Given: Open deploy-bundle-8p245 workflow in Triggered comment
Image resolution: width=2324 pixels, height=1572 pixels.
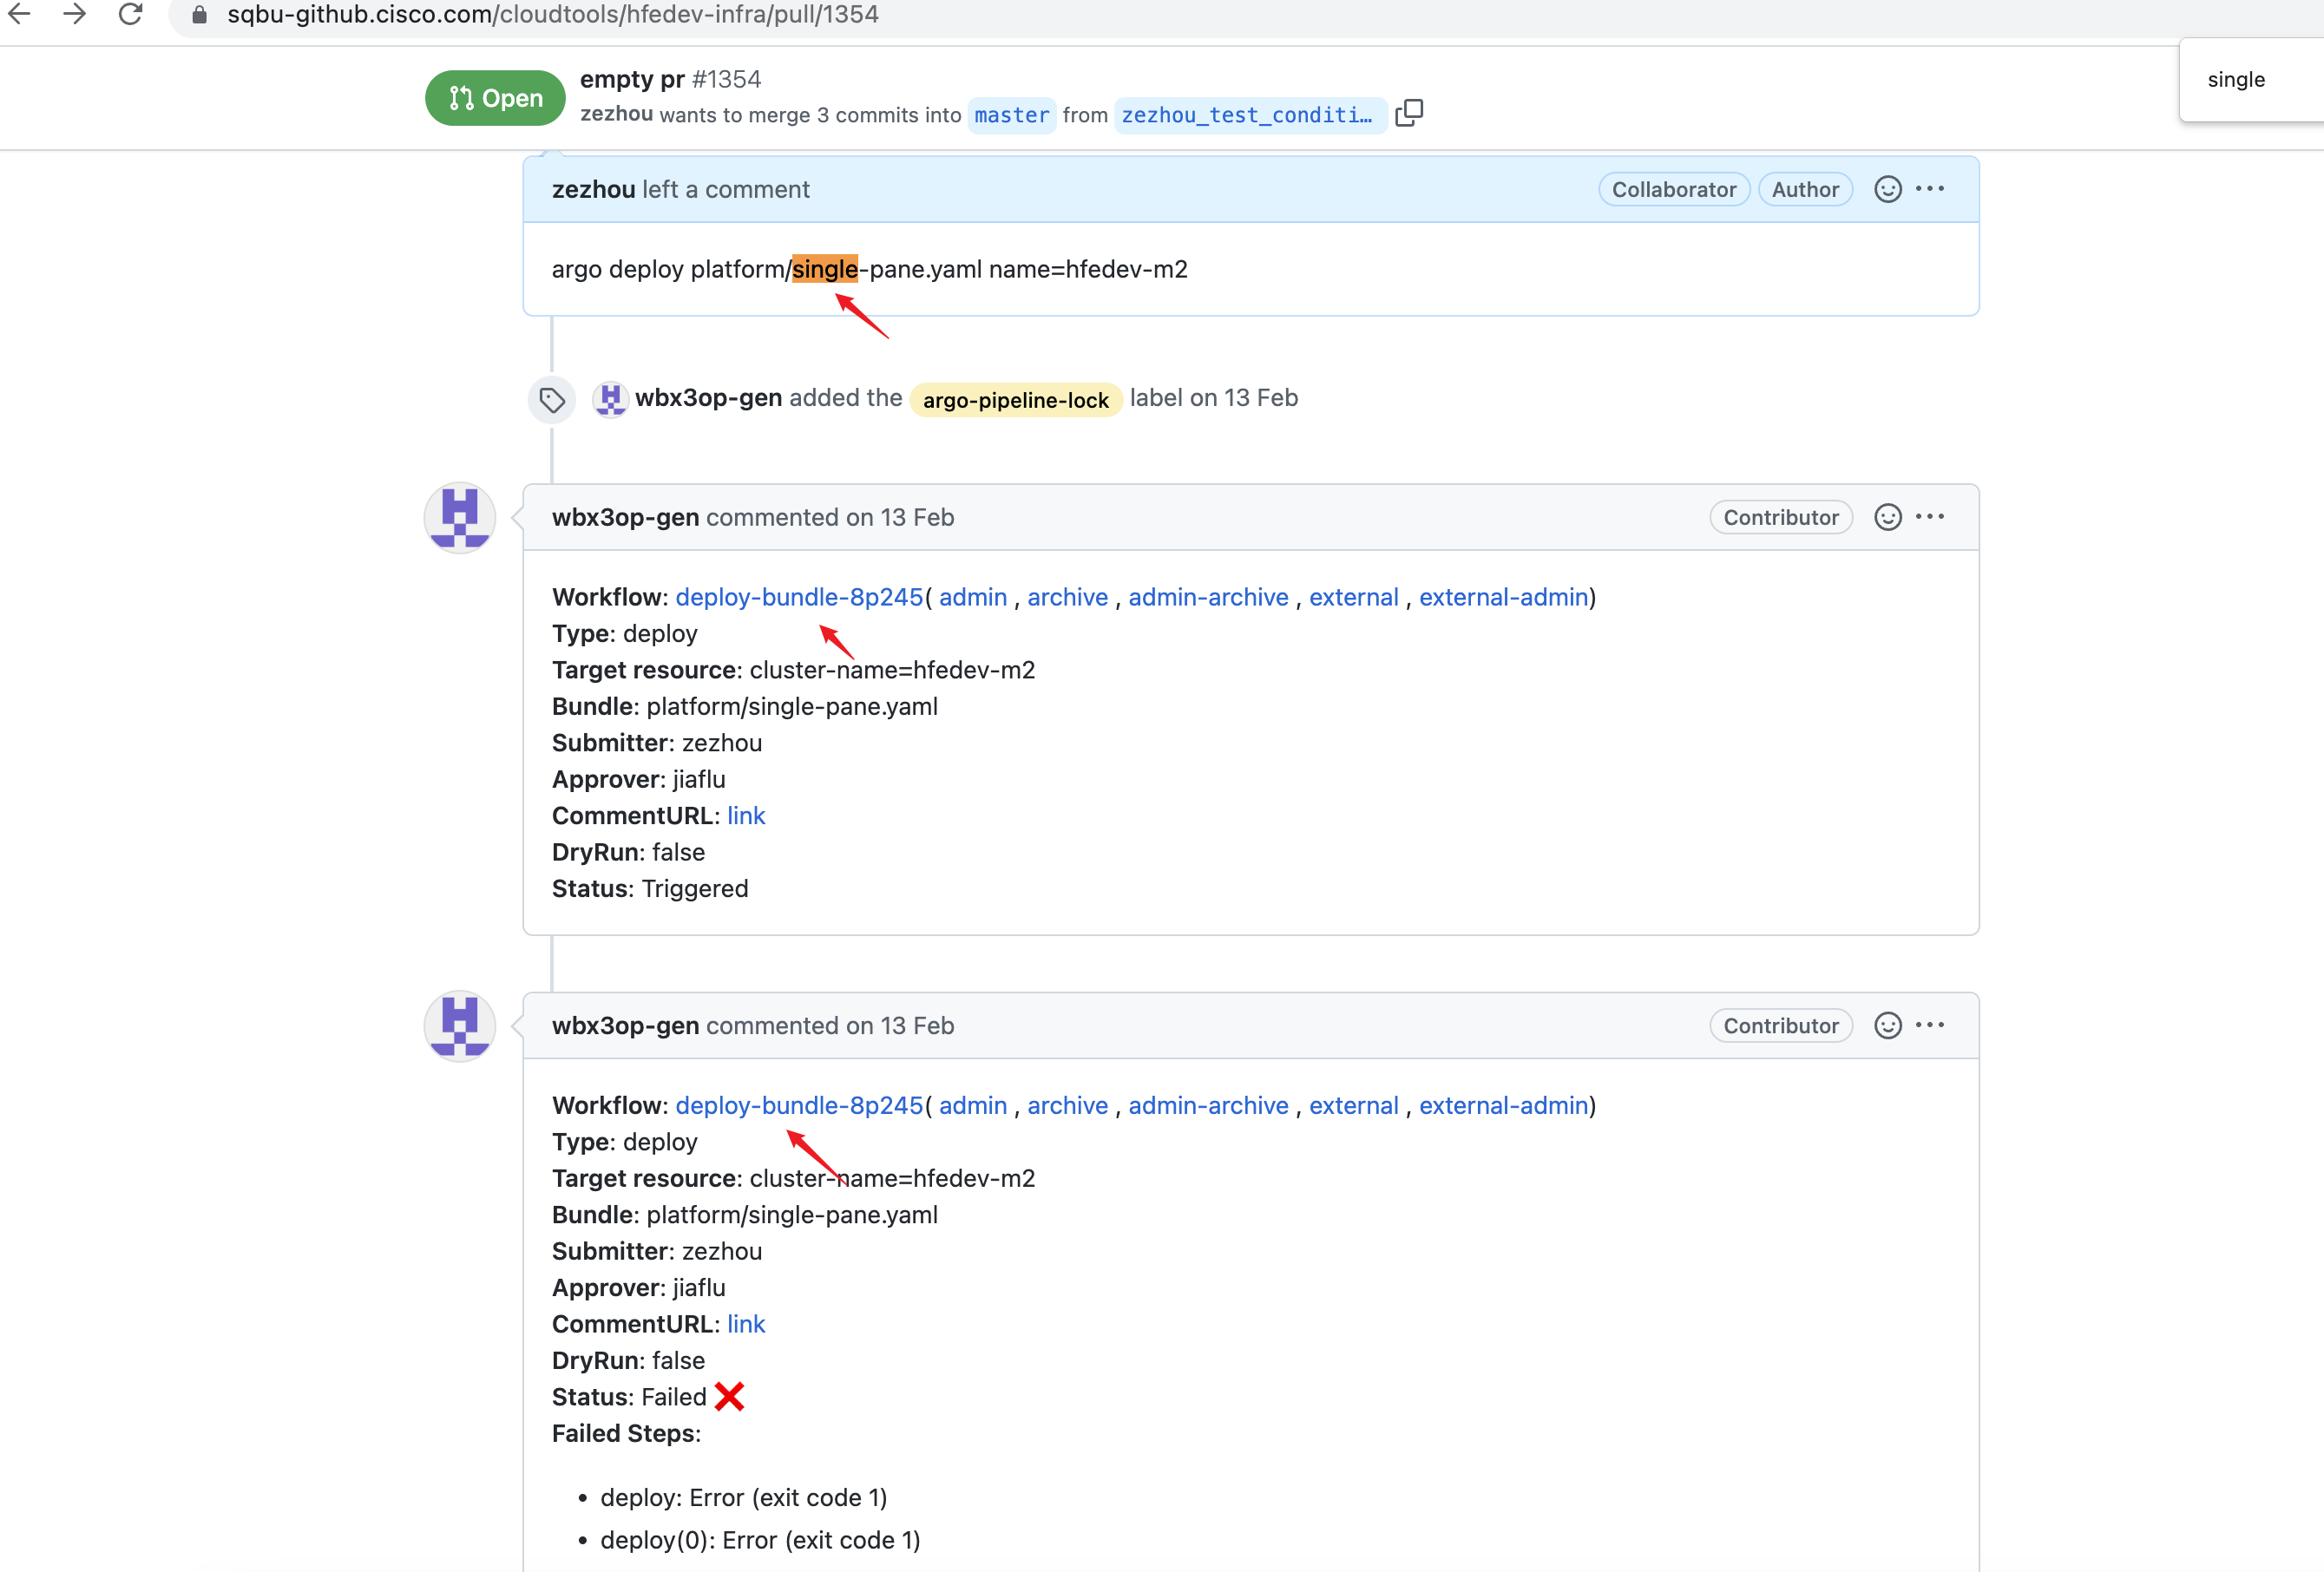Looking at the screenshot, I should coord(799,597).
